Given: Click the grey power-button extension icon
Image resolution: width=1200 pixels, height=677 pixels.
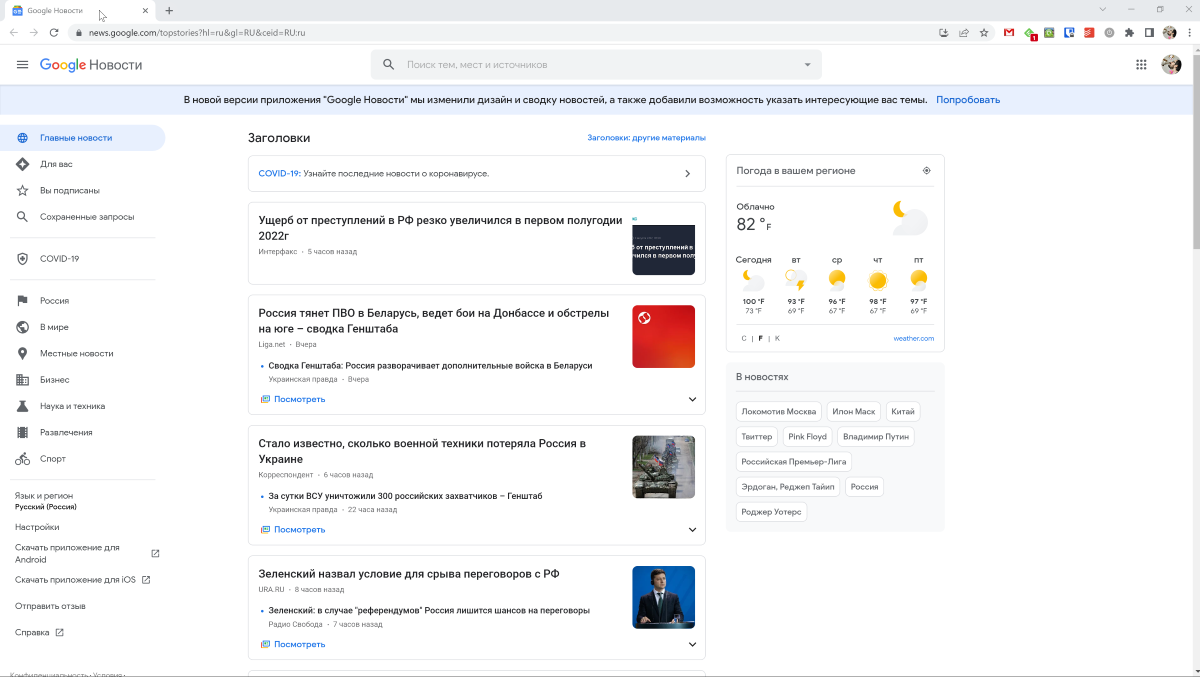Looking at the screenshot, I should [1109, 33].
